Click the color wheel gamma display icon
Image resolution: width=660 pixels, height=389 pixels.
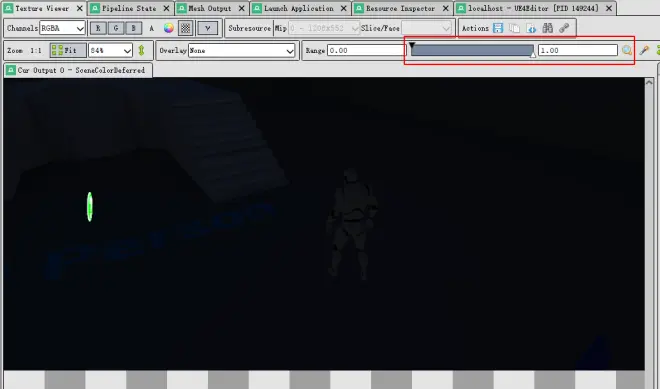coord(168,28)
